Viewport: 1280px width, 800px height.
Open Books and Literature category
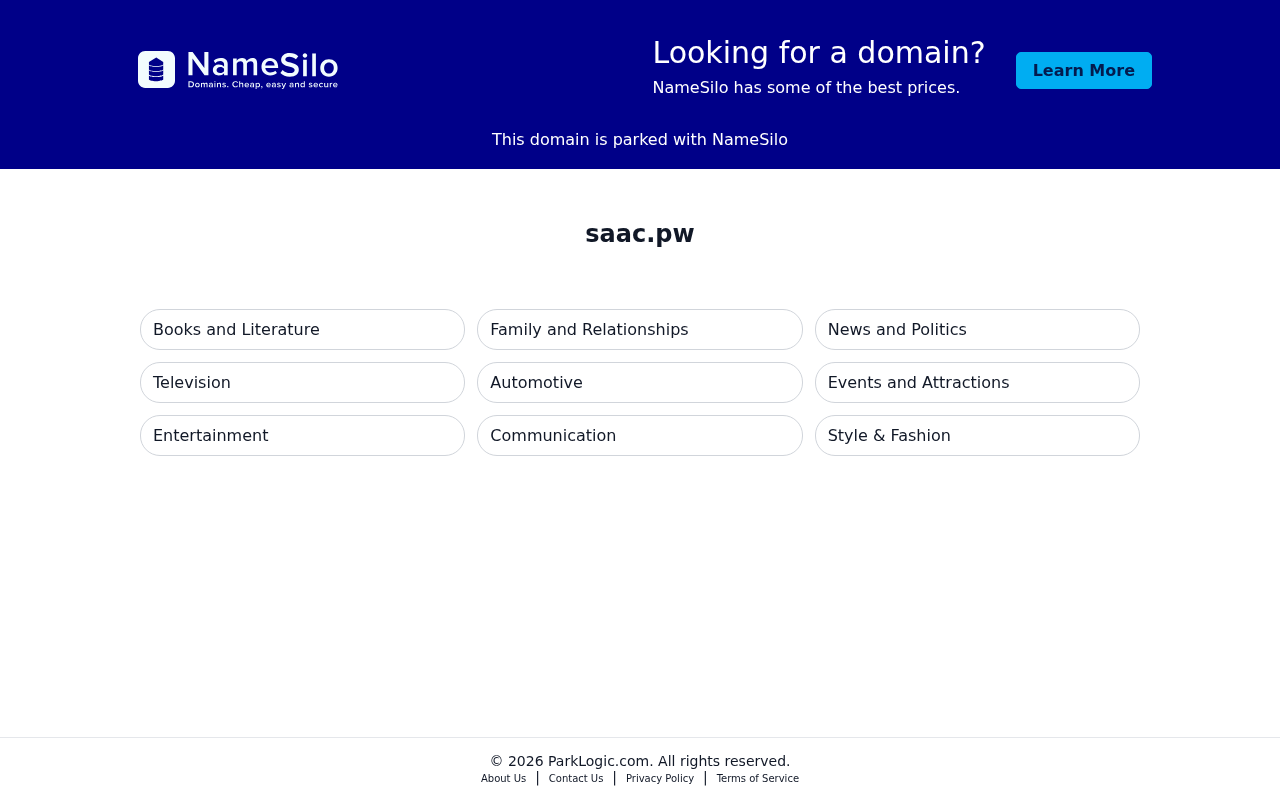click(x=302, y=330)
